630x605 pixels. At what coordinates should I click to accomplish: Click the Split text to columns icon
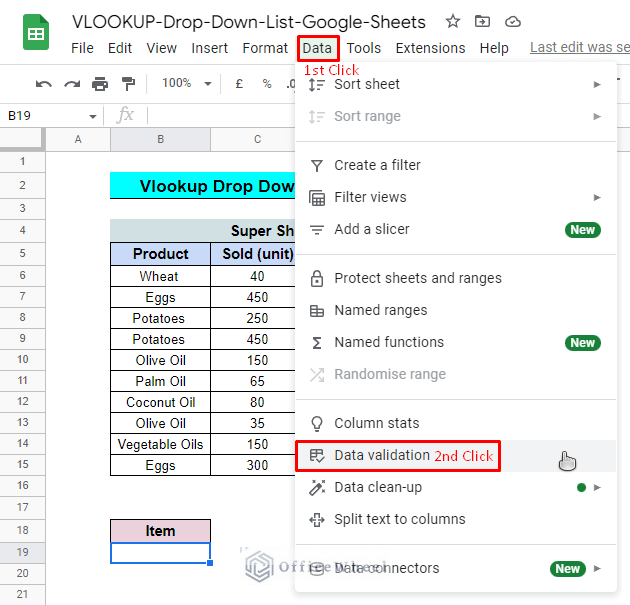317,520
